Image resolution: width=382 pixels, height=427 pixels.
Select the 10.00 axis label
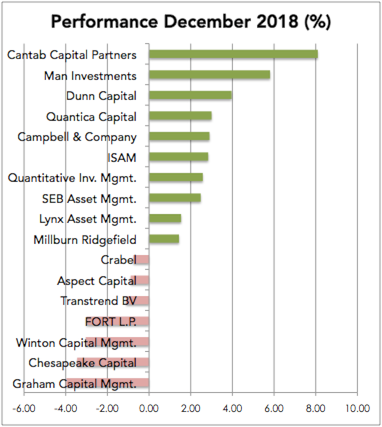pos(357,408)
